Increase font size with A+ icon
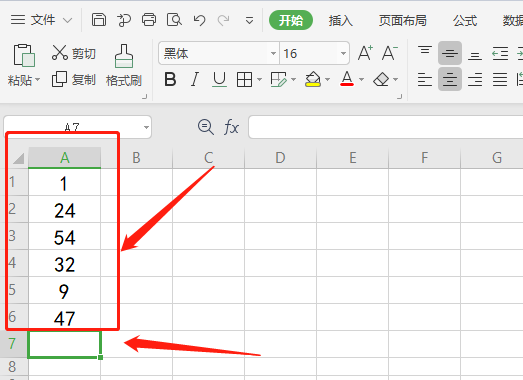Image resolution: width=523 pixels, height=380 pixels. (x=365, y=53)
